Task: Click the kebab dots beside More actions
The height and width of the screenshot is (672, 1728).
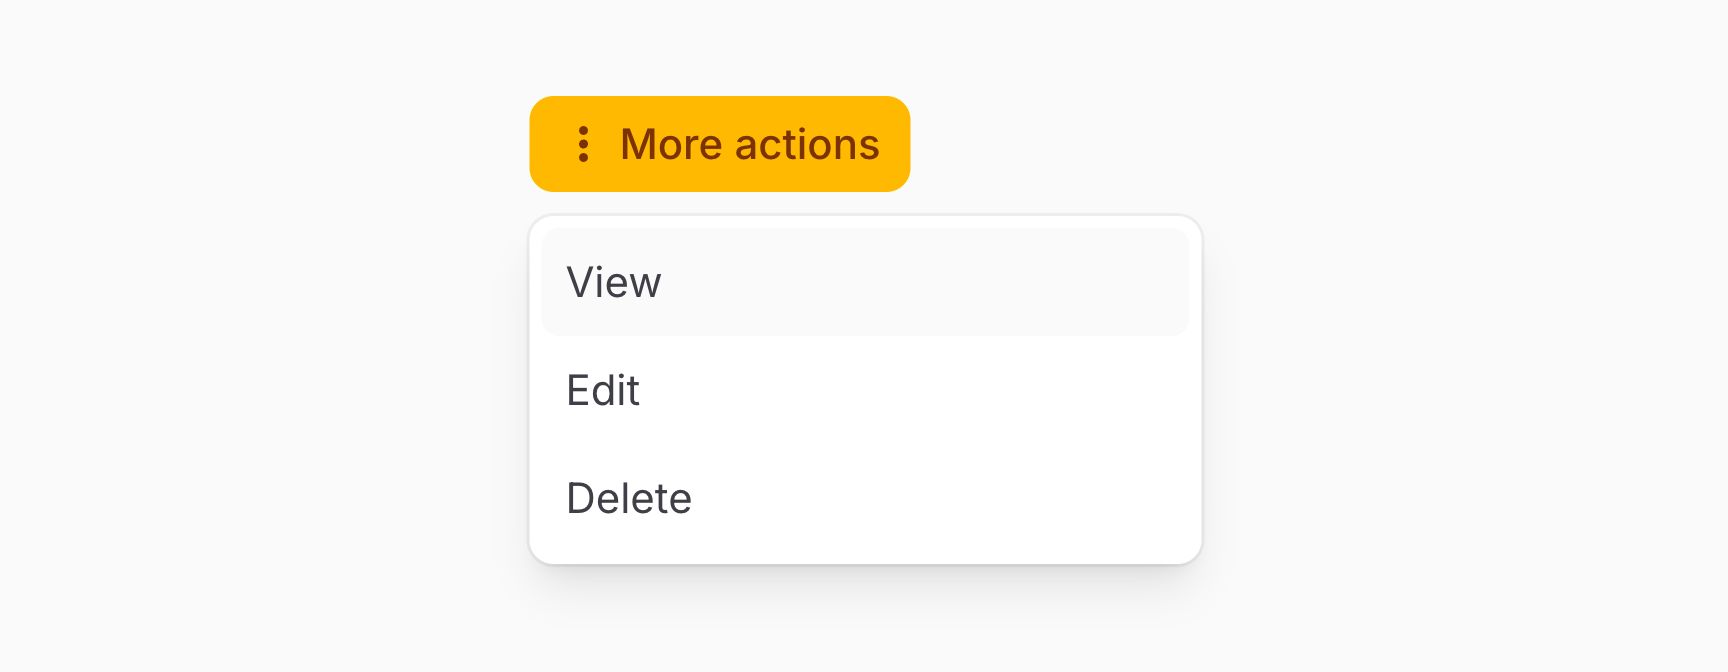Action: point(583,144)
